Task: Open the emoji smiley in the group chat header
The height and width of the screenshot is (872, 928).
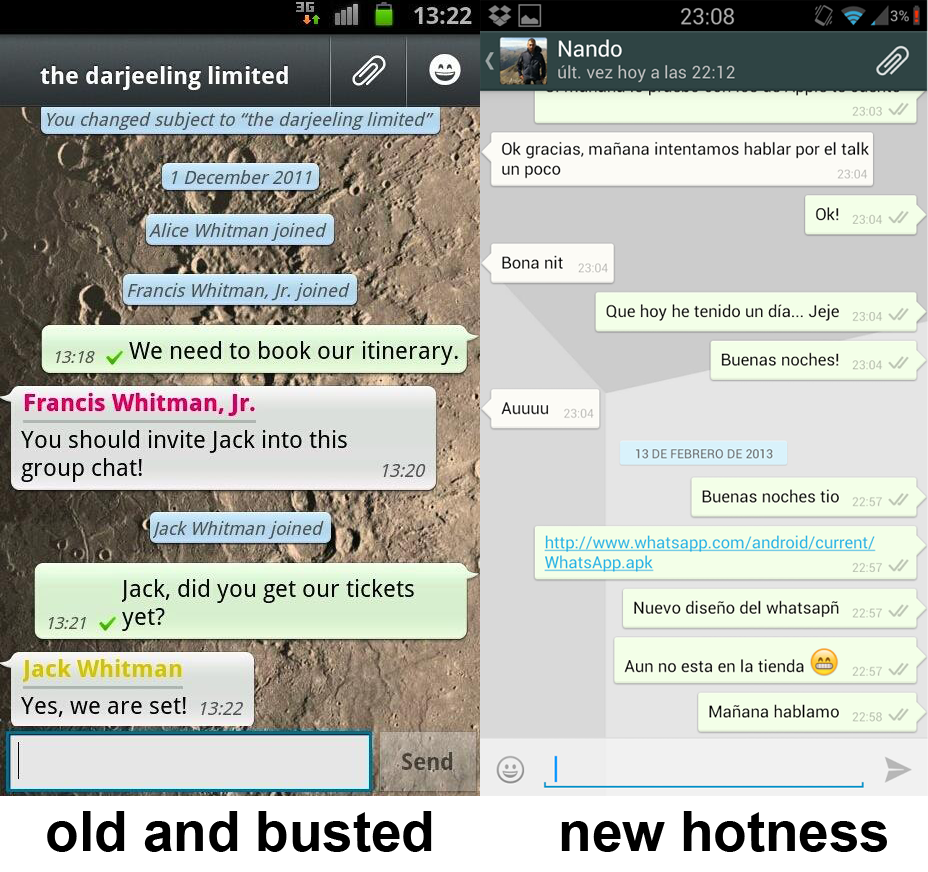Action: pos(444,71)
